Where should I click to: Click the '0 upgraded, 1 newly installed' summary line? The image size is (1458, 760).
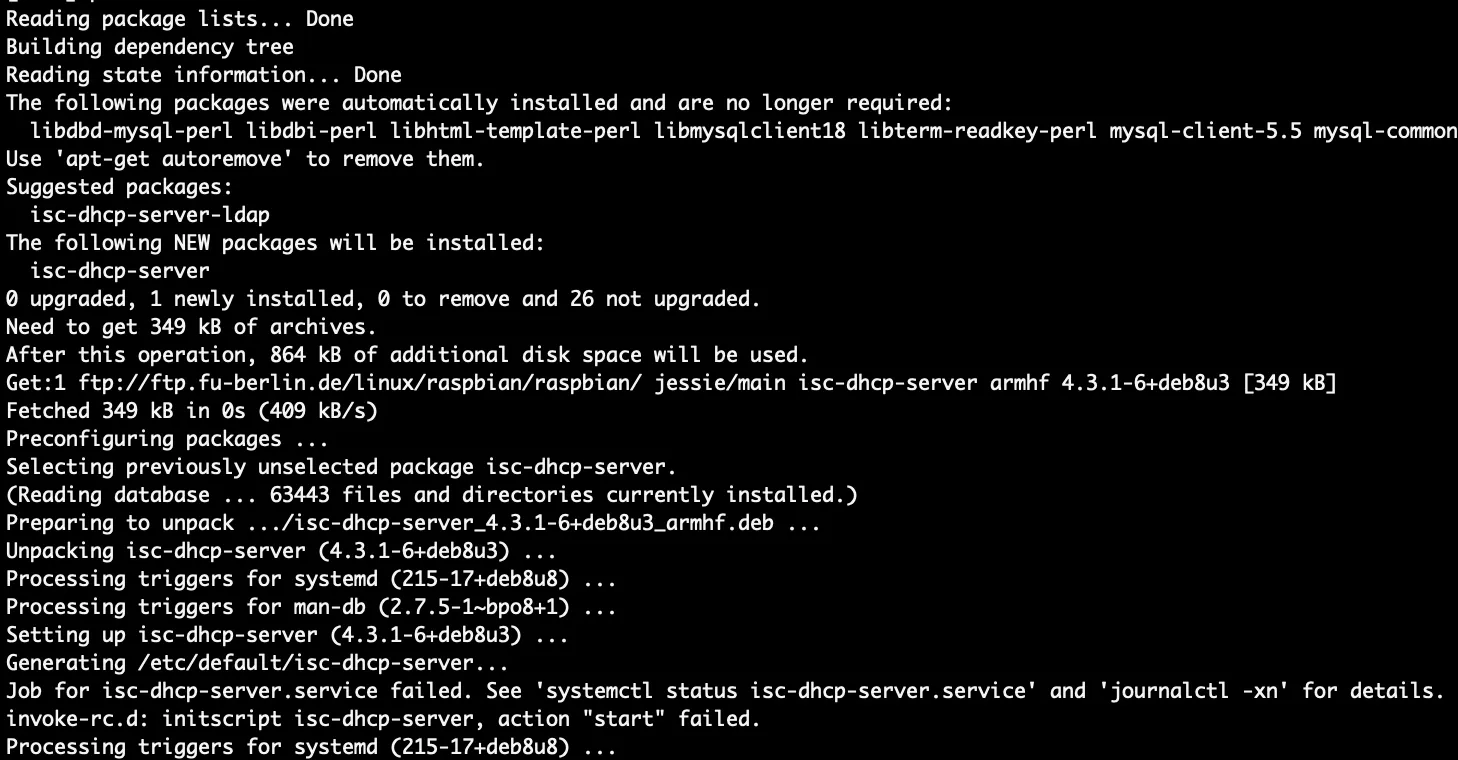tap(383, 299)
